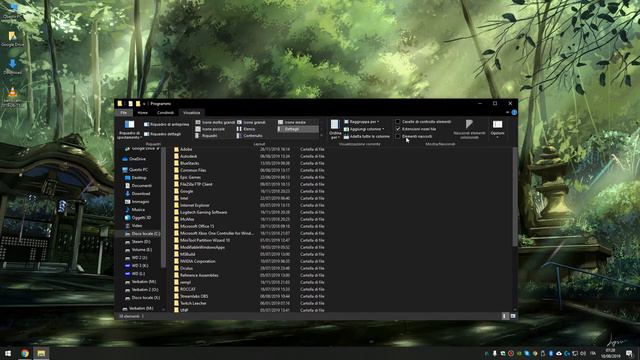Toggle Riquadro dettagli details pane

click(x=162, y=134)
